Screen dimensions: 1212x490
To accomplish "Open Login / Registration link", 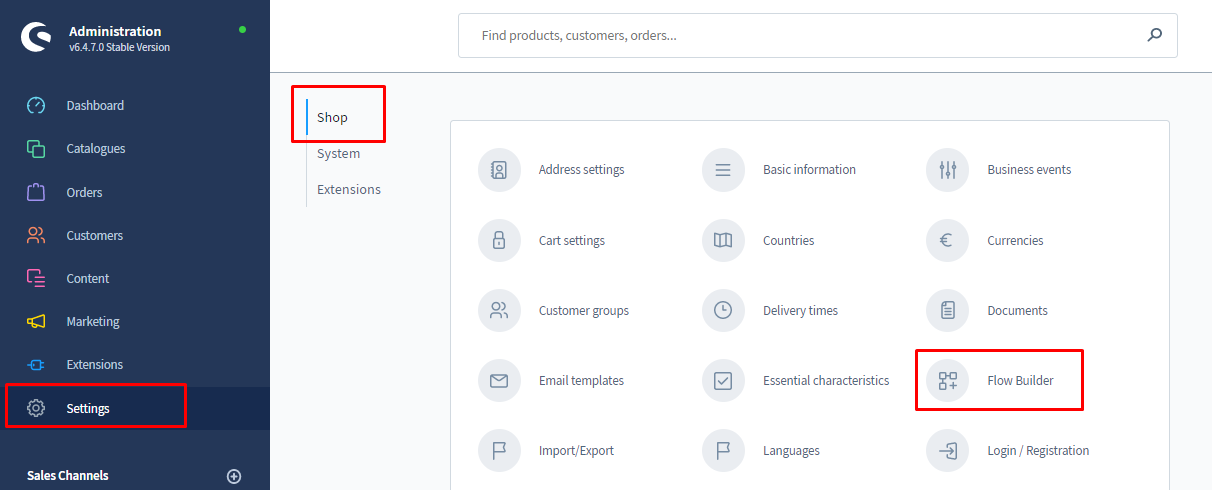I will pos(1038,450).
